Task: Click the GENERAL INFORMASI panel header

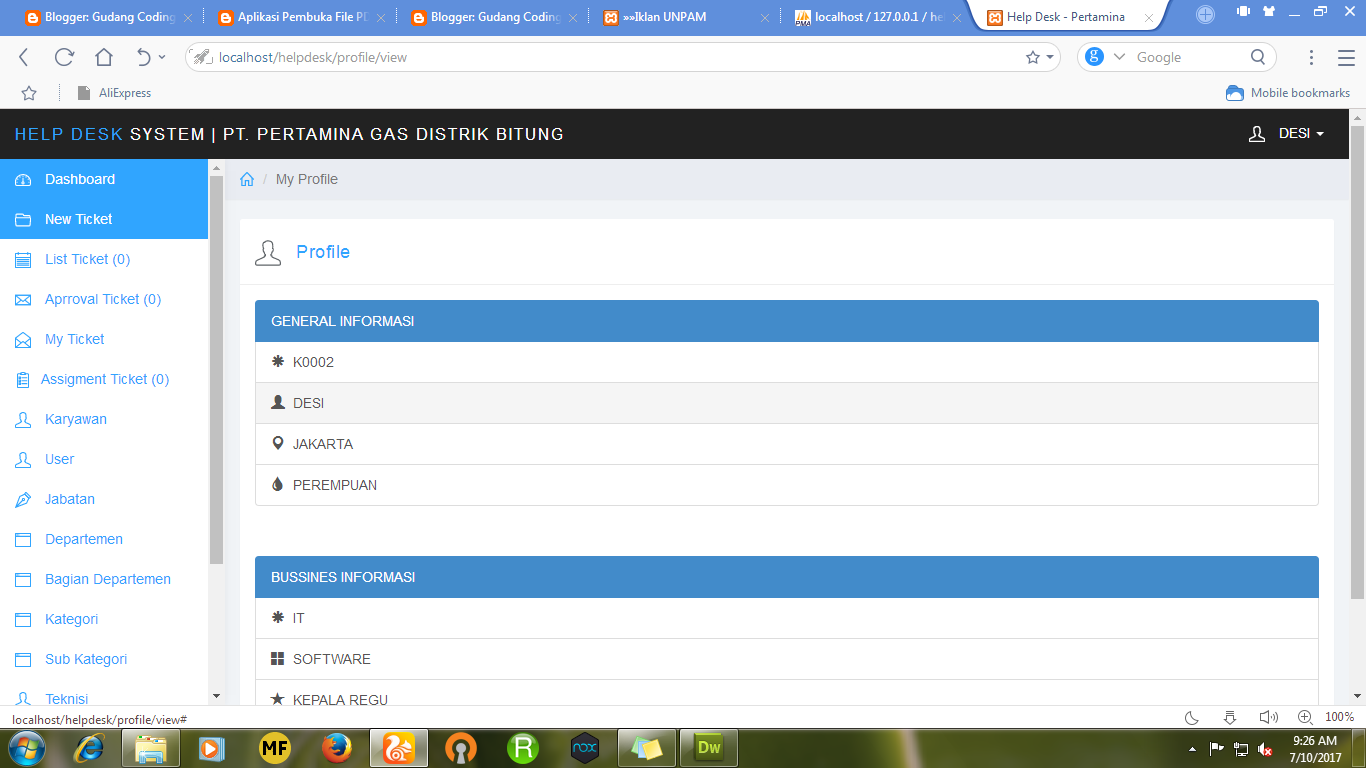Action: pyautogui.click(x=787, y=321)
